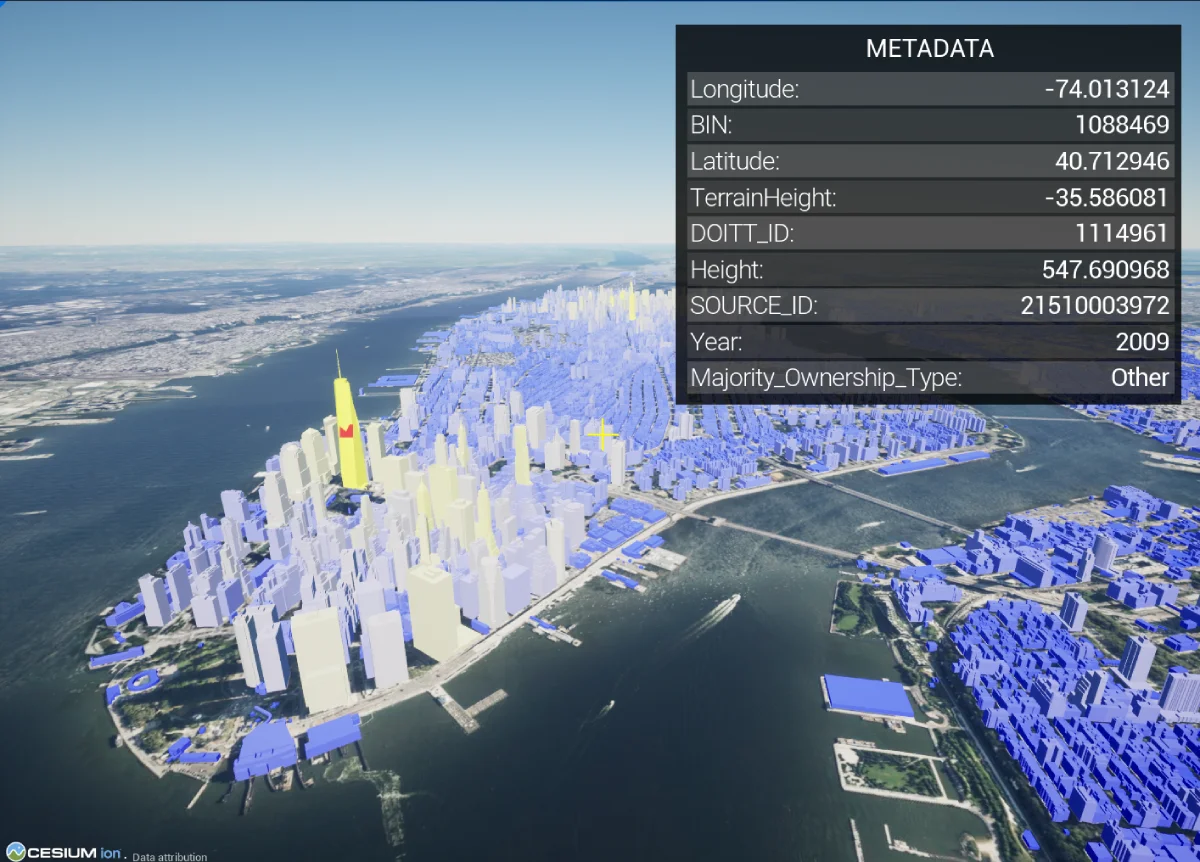This screenshot has height=862, width=1200.
Task: Click the Height value 547.690968
Action: click(x=1105, y=269)
